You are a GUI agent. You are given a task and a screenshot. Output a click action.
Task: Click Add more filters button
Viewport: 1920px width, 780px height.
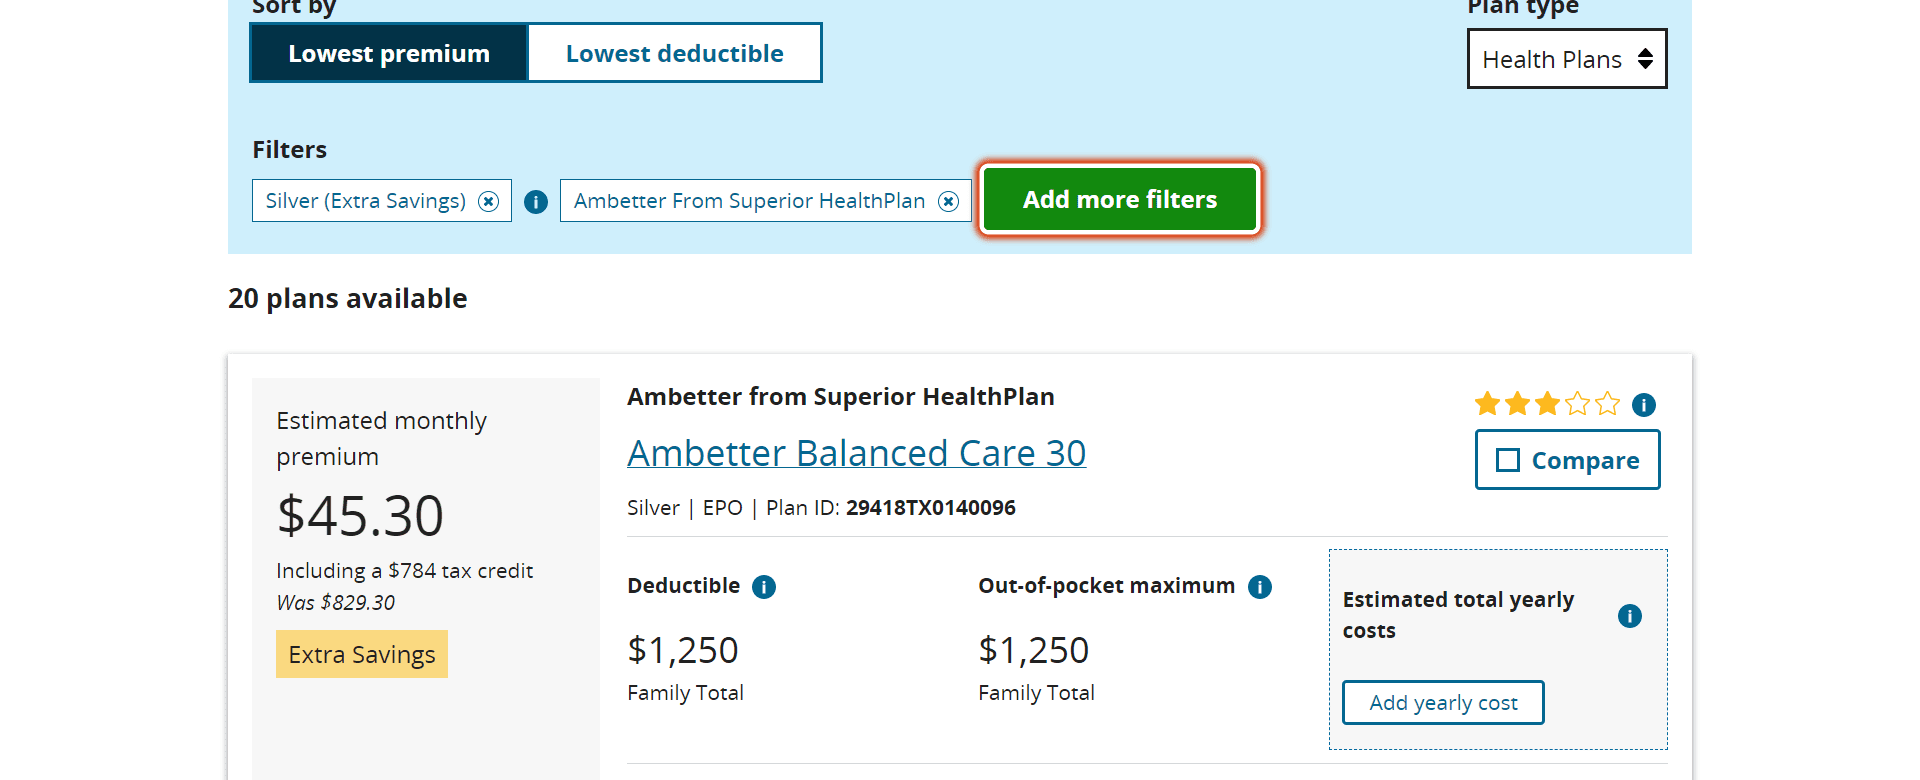(x=1119, y=200)
